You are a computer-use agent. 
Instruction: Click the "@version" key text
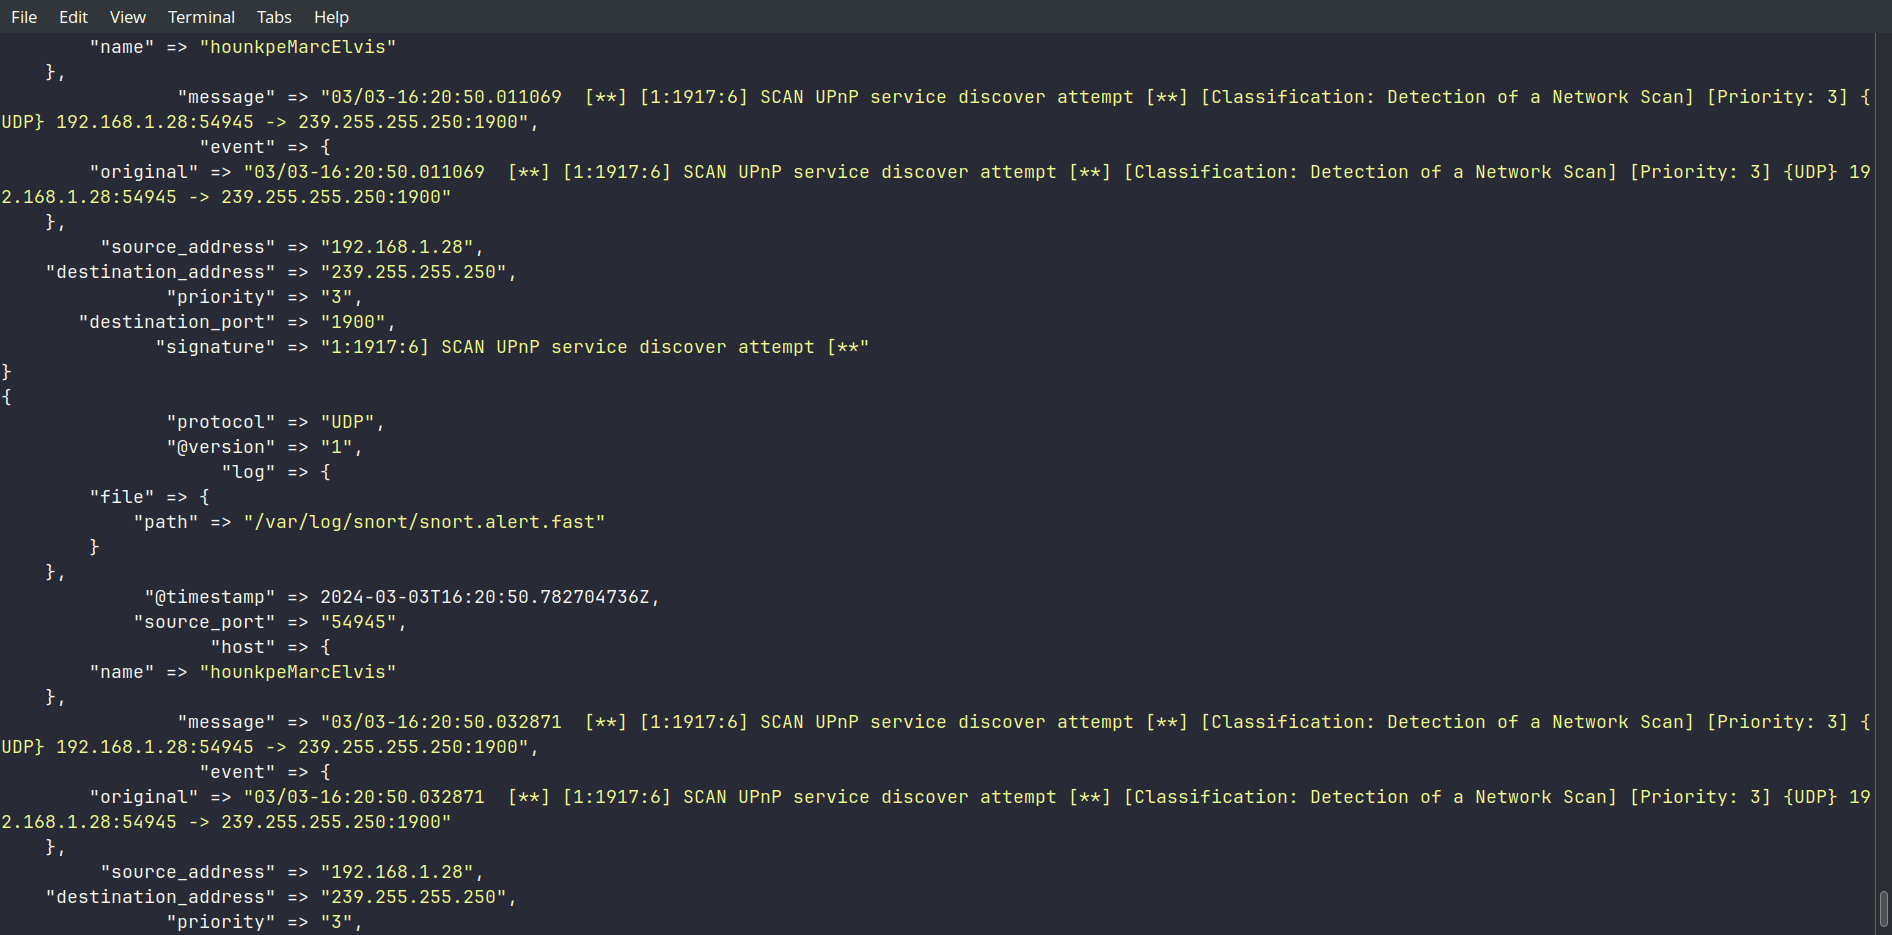(x=220, y=447)
